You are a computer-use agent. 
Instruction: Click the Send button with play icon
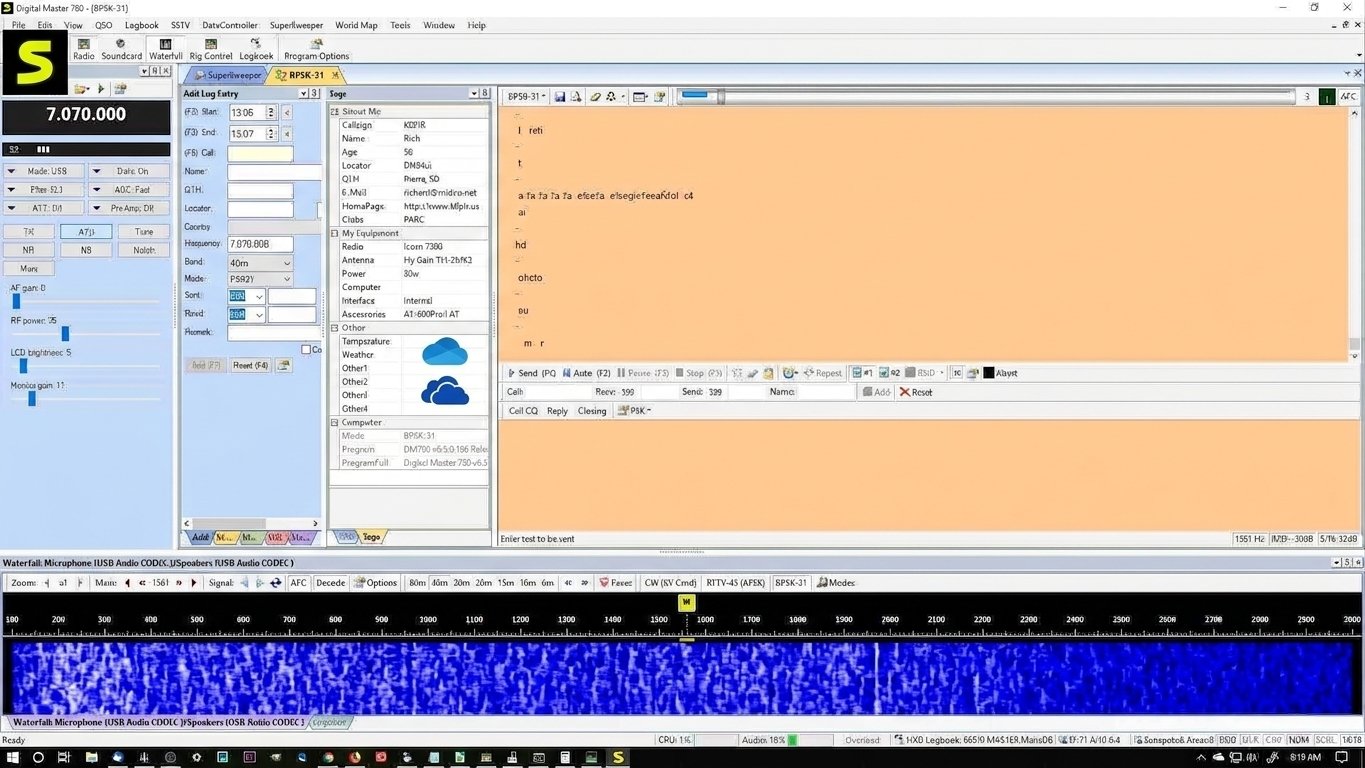(532, 373)
